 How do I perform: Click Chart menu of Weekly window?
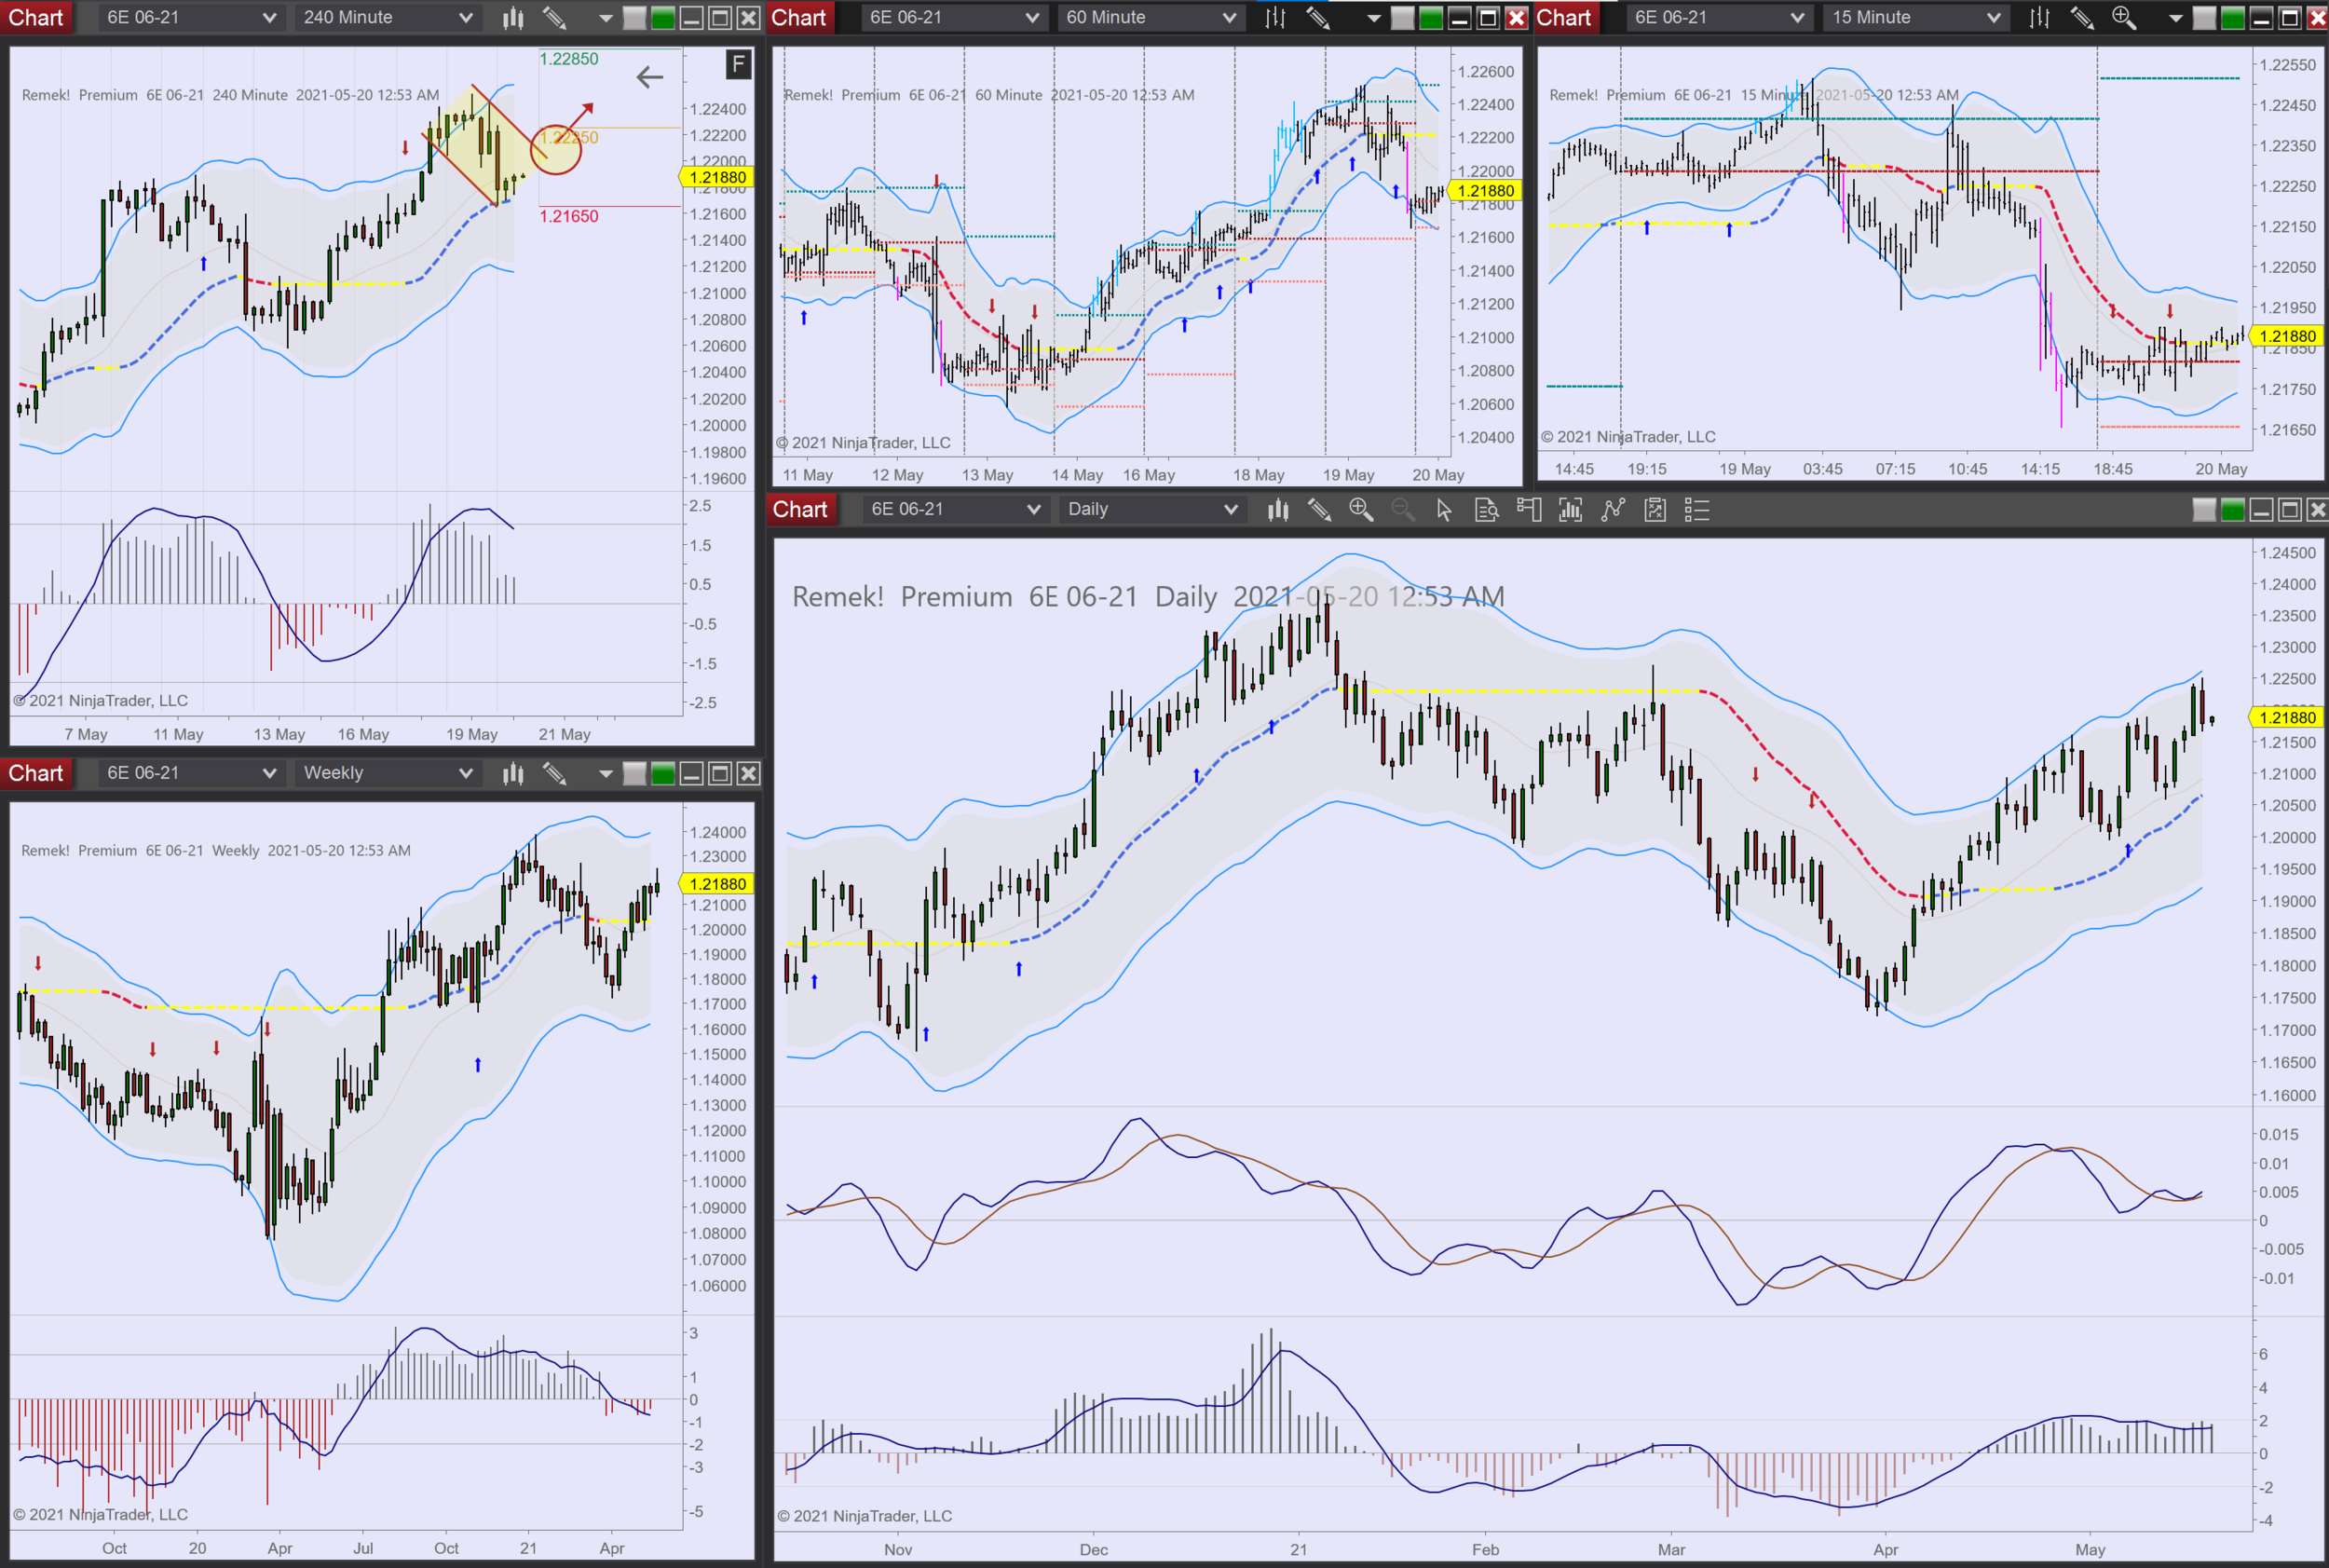click(x=36, y=773)
